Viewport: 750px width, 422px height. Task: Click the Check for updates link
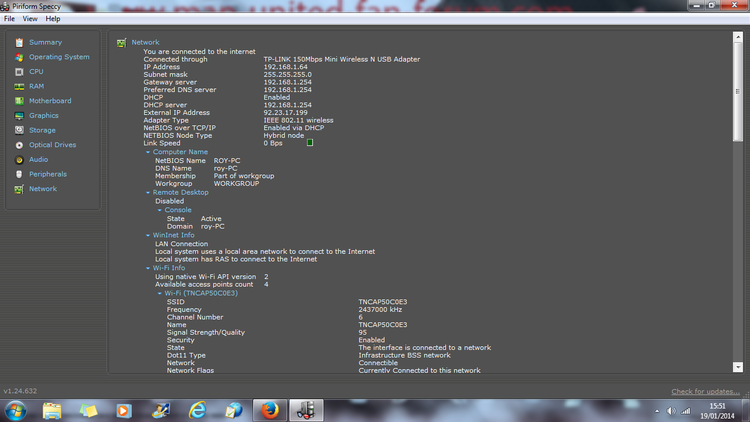point(707,391)
